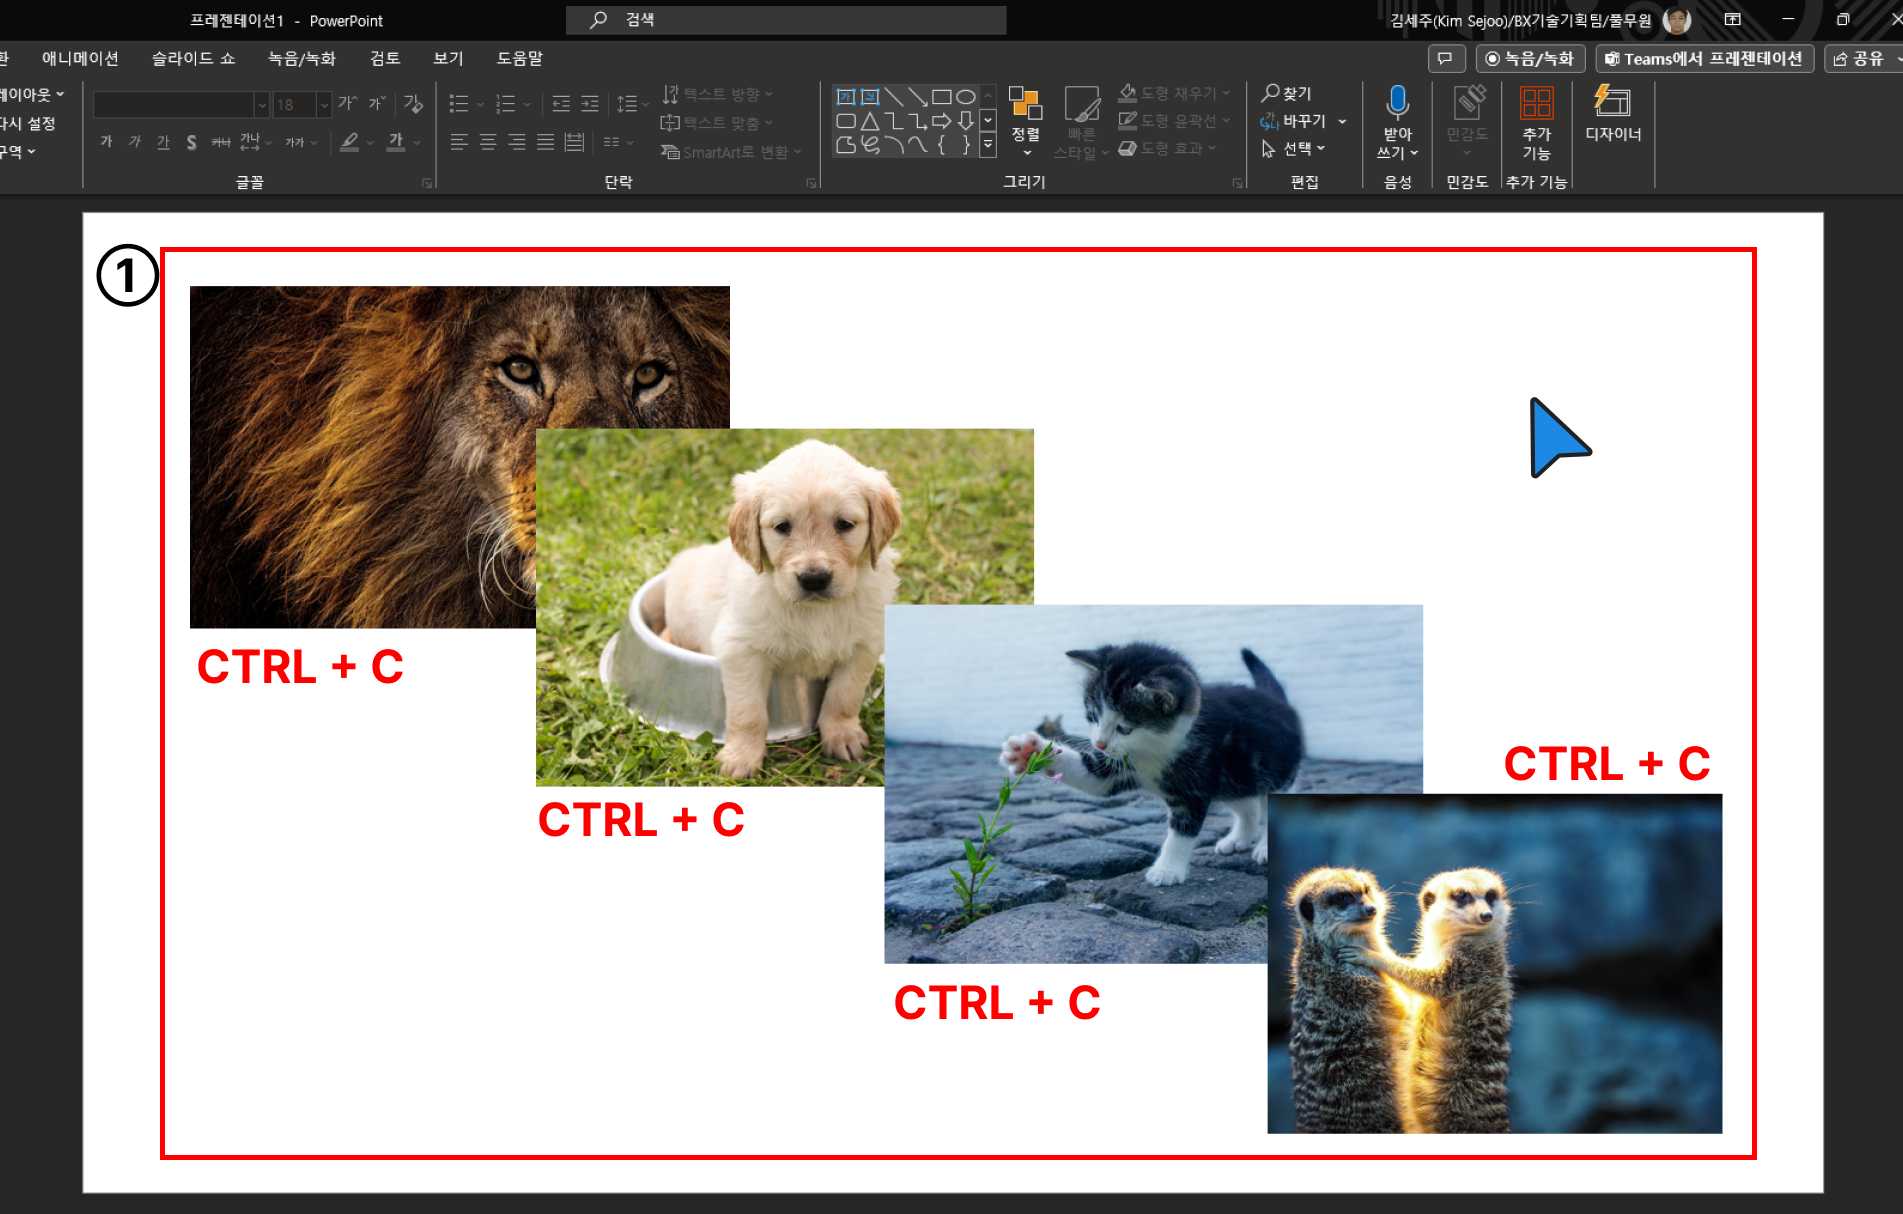Open 도형 채우기 shape fill dropdown
The width and height of the screenshot is (1903, 1214).
pyautogui.click(x=1174, y=93)
